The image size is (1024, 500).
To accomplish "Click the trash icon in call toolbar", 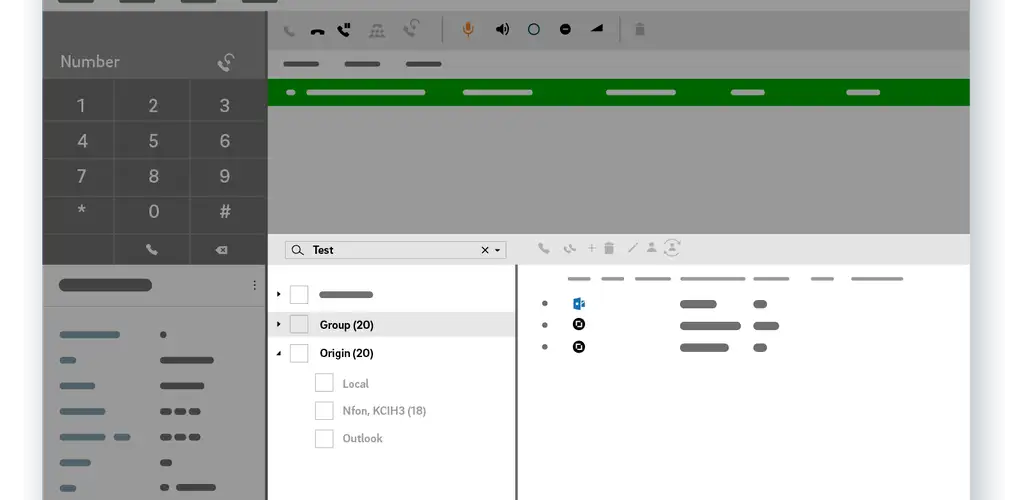I will (x=640, y=30).
